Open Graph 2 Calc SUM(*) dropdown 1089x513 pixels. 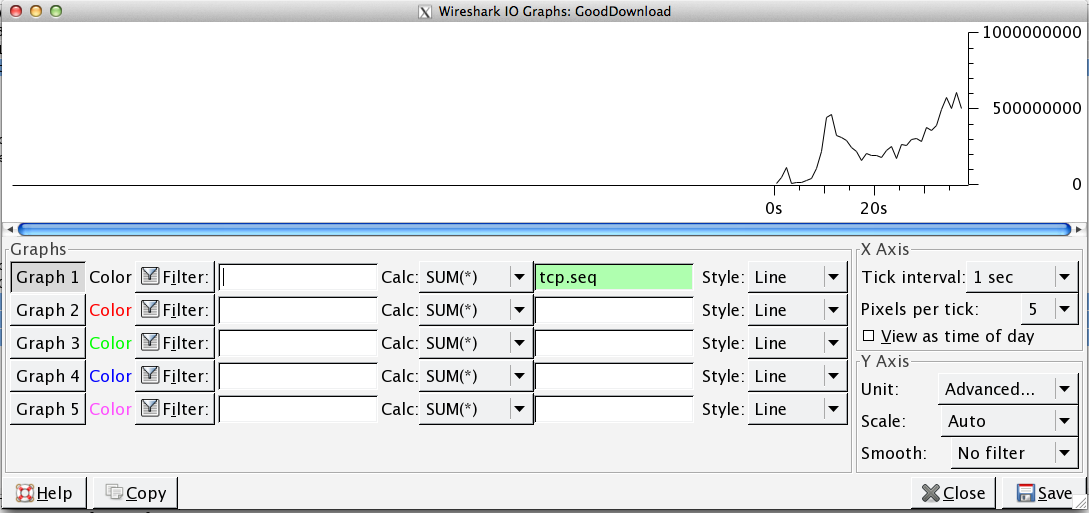476,310
